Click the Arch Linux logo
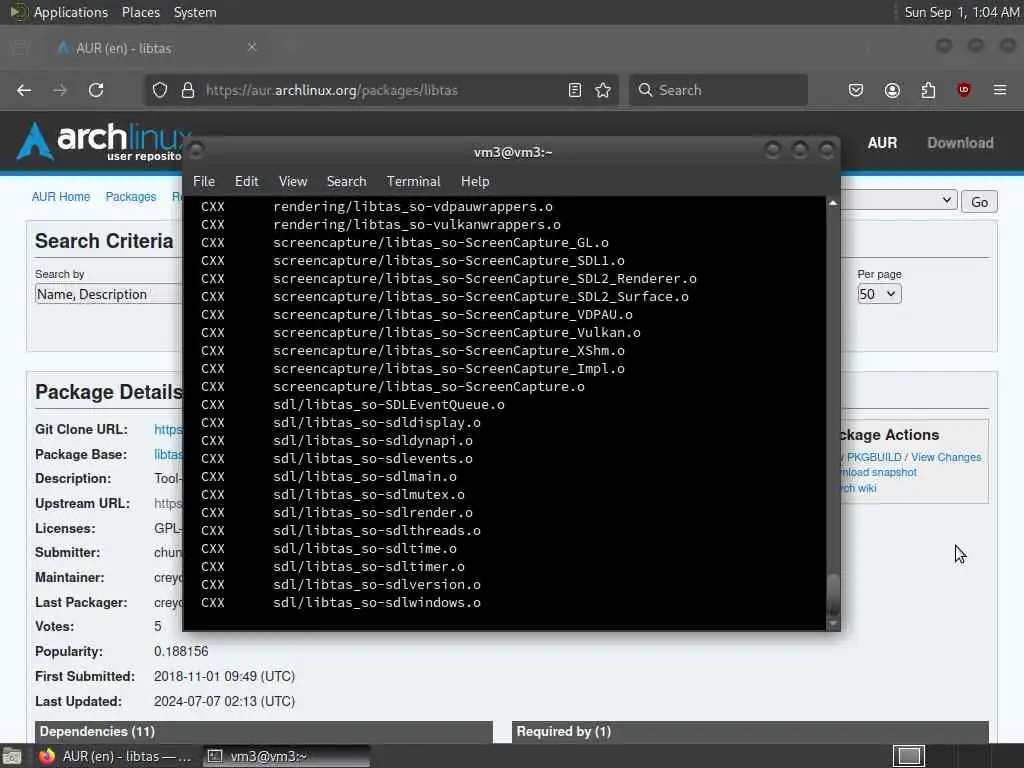The width and height of the screenshot is (1024, 768). coord(101,141)
